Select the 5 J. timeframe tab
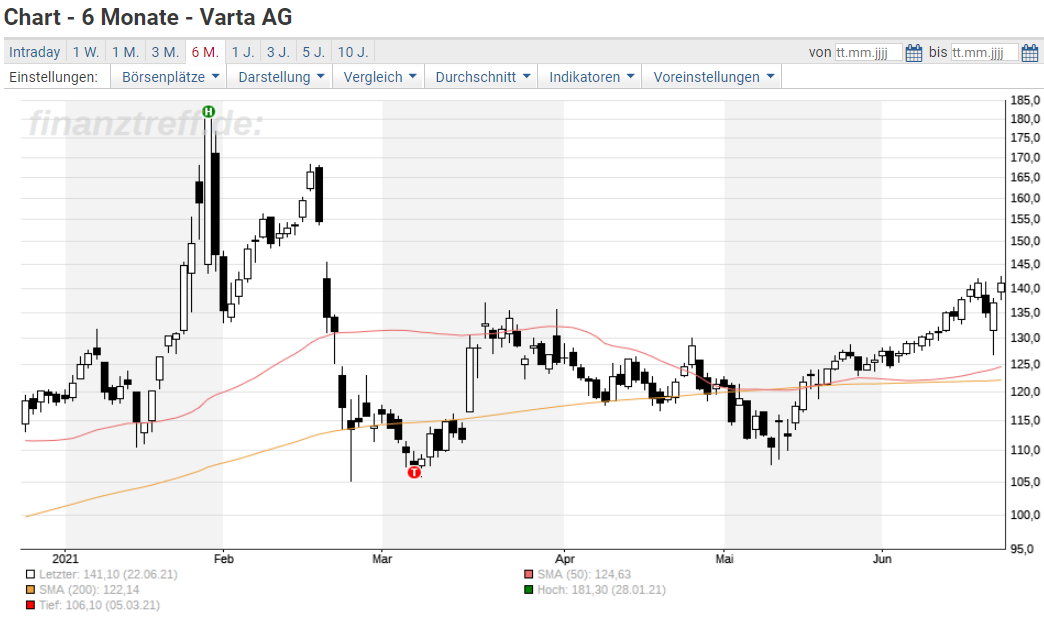This screenshot has height=617, width=1044. (314, 52)
